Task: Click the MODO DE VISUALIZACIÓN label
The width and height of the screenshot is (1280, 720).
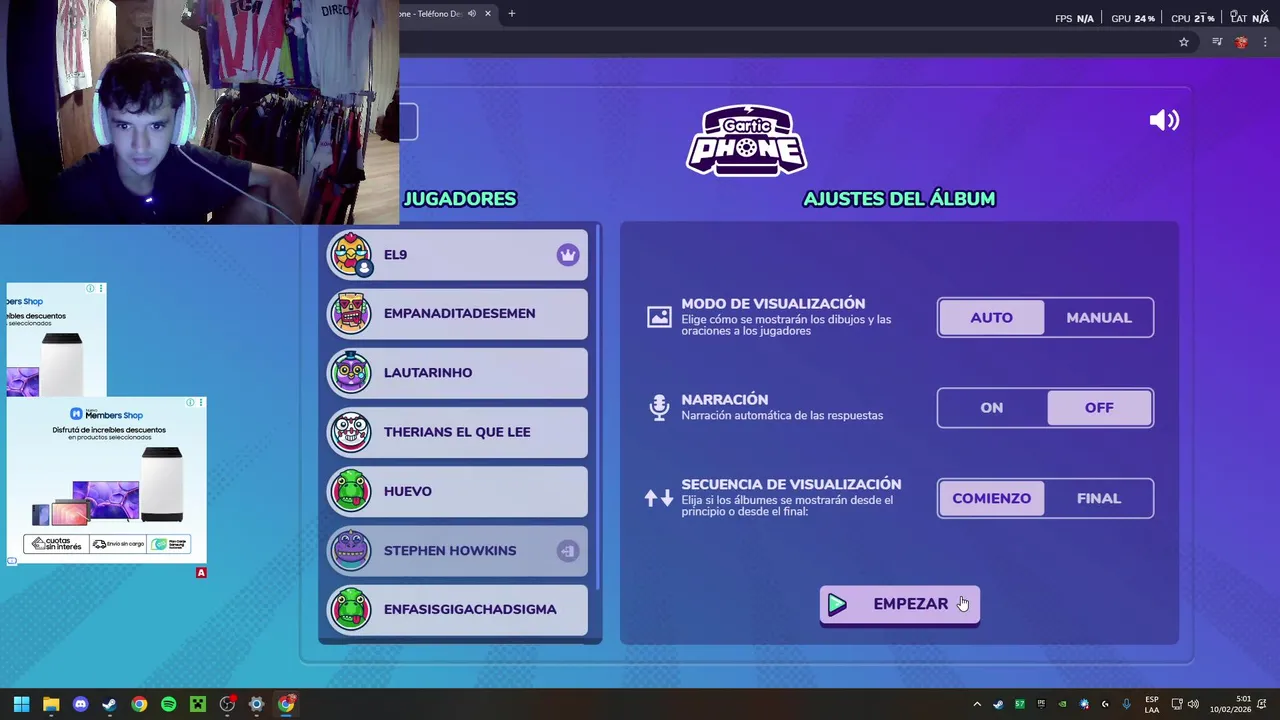Action: (773, 304)
